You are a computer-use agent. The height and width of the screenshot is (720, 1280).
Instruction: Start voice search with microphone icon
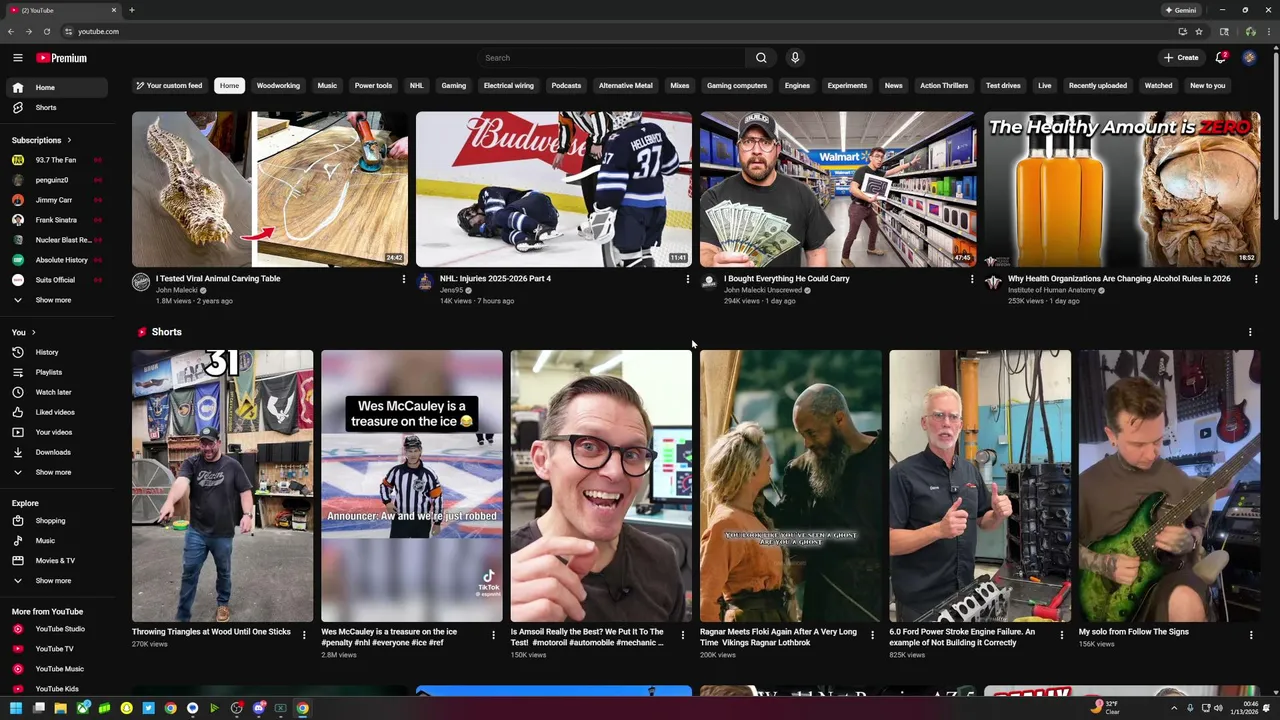(795, 58)
